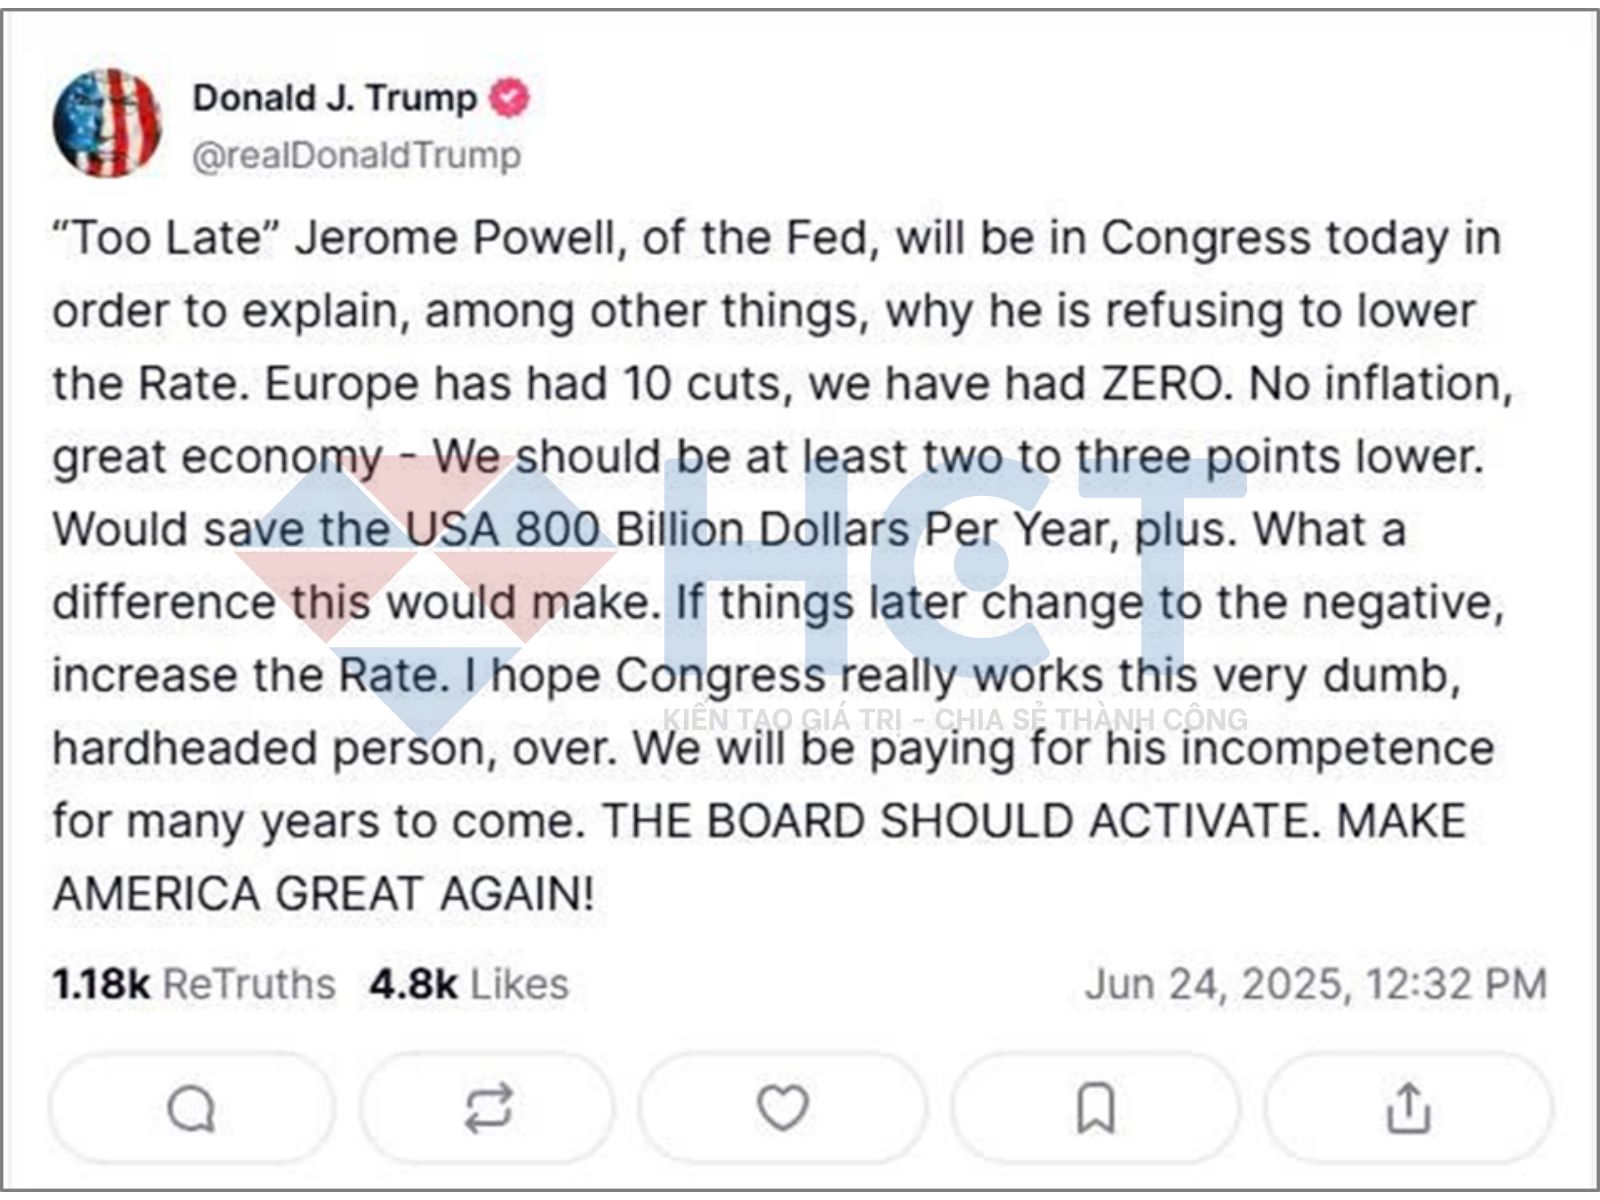ReTruth this post using the repost icon
This screenshot has height=1200, width=1600.
point(488,1108)
